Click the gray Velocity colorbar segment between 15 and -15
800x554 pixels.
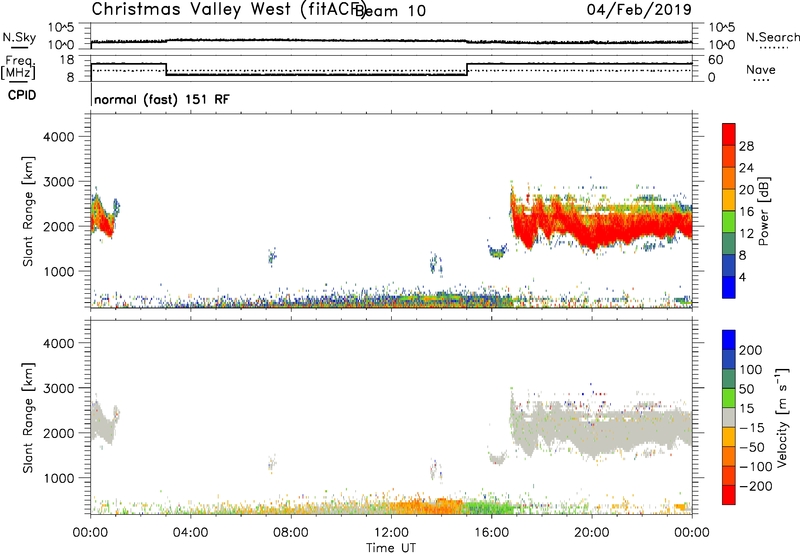[x=729, y=417]
